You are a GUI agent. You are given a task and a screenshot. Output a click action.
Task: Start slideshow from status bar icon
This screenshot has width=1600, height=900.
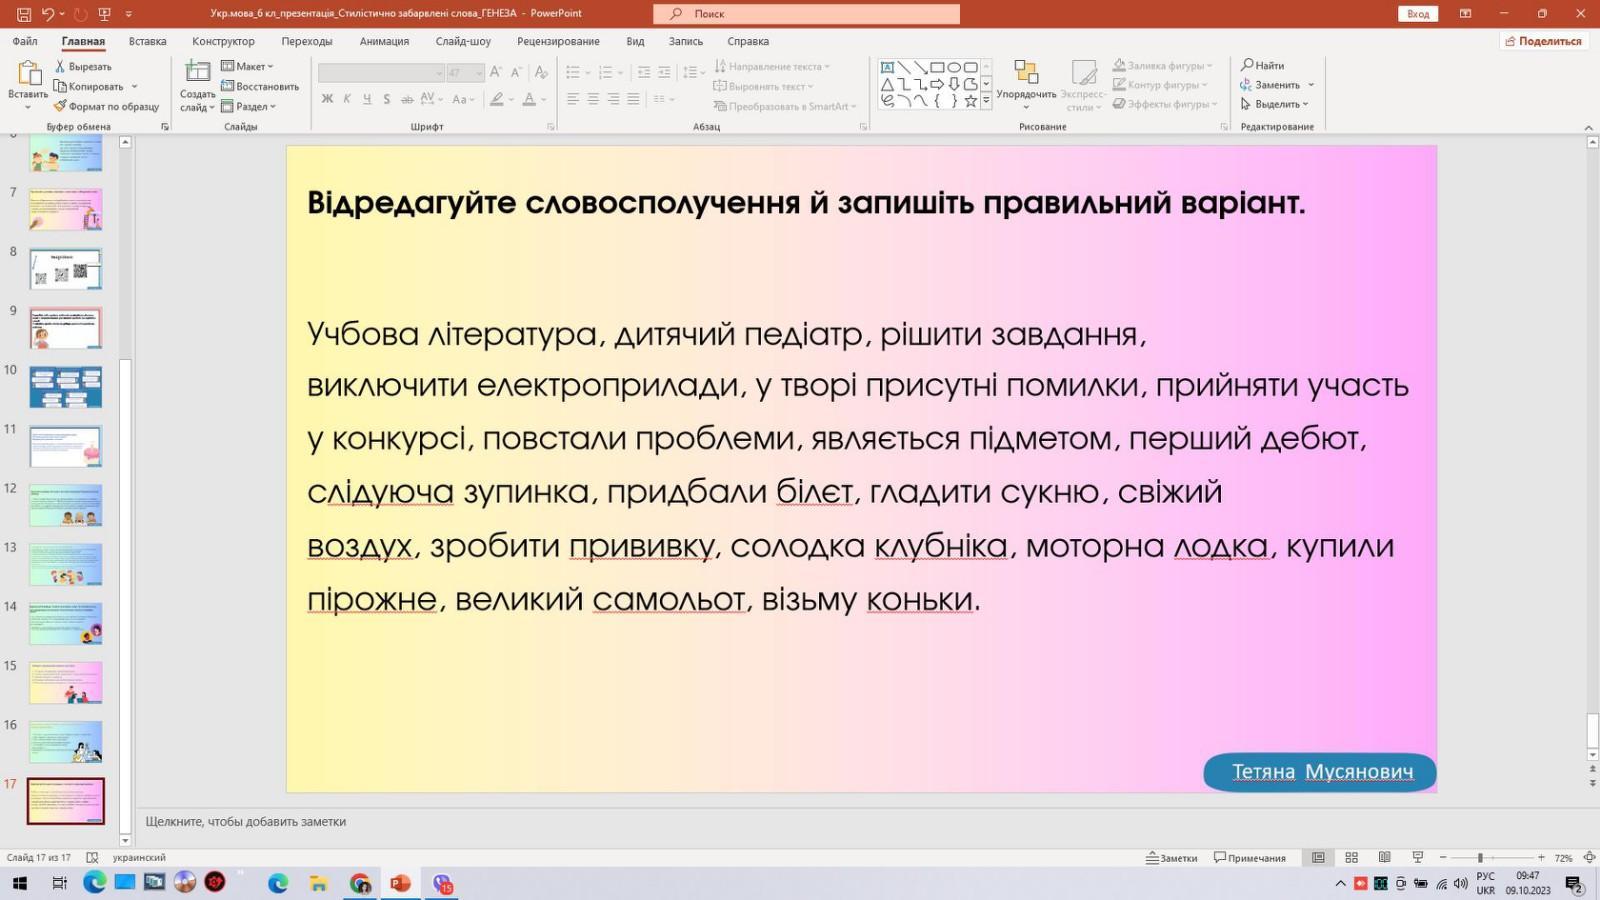point(1417,858)
